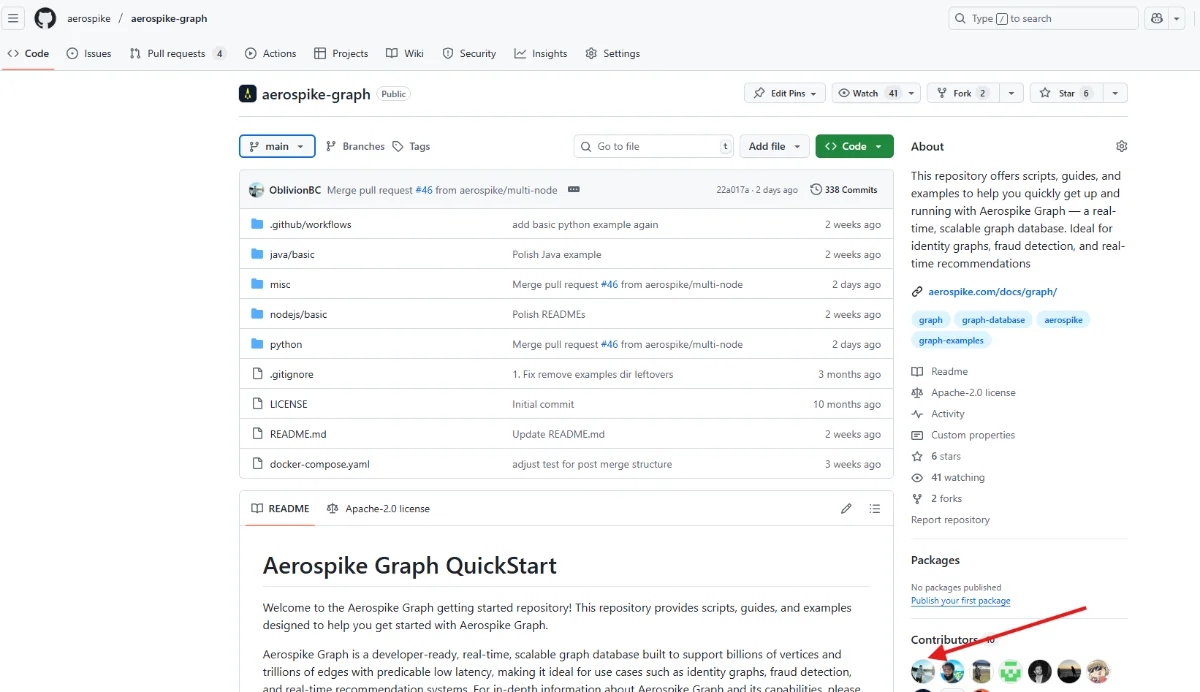Open Custom properties in About
The image size is (1200, 692).
point(972,435)
